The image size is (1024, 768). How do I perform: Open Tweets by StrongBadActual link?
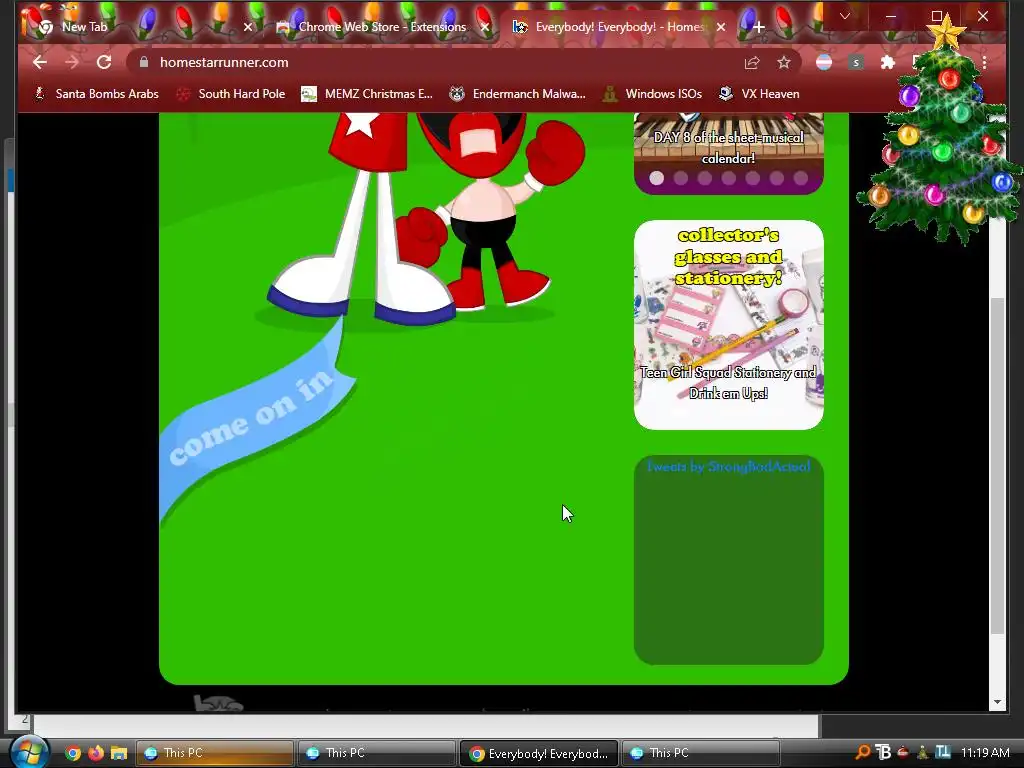tap(729, 466)
